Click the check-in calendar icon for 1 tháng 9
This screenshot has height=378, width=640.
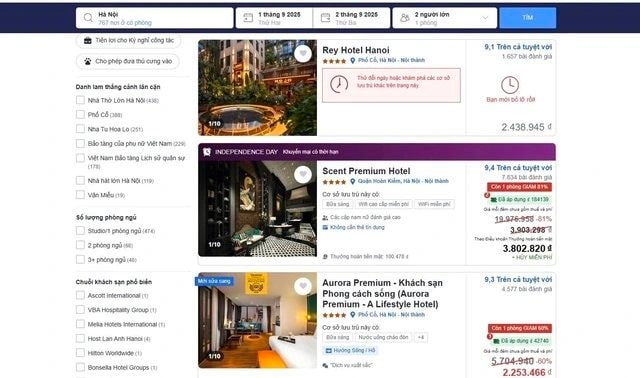click(x=248, y=18)
